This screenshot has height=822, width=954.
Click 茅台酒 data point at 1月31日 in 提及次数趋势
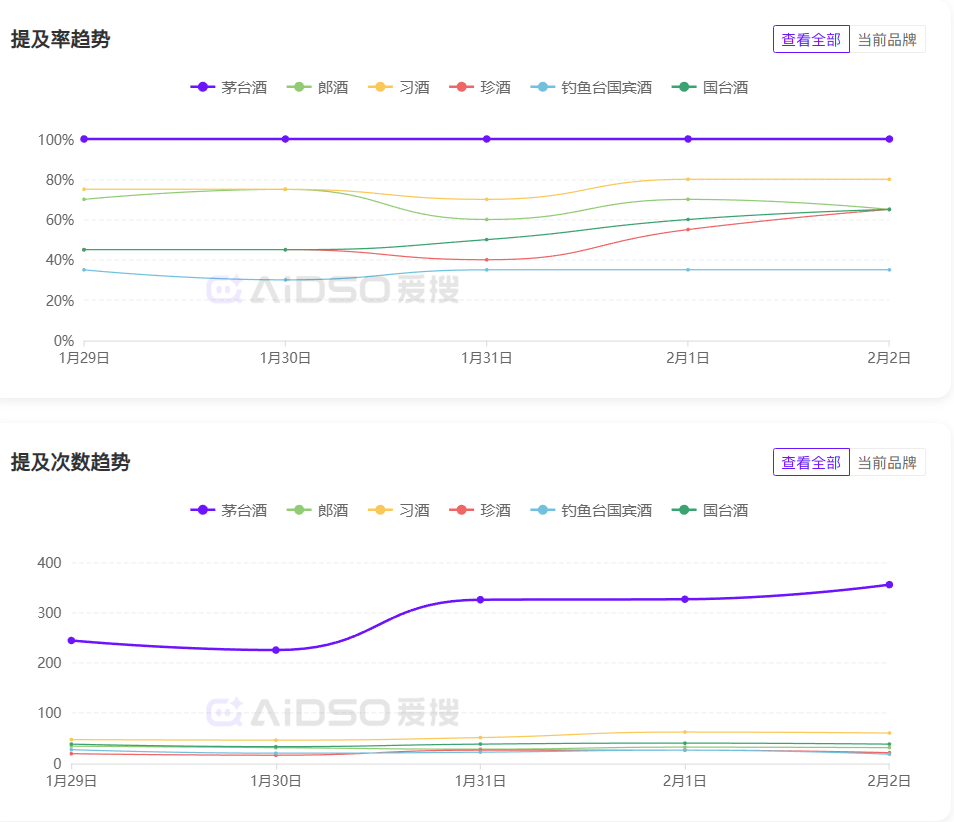coord(480,600)
